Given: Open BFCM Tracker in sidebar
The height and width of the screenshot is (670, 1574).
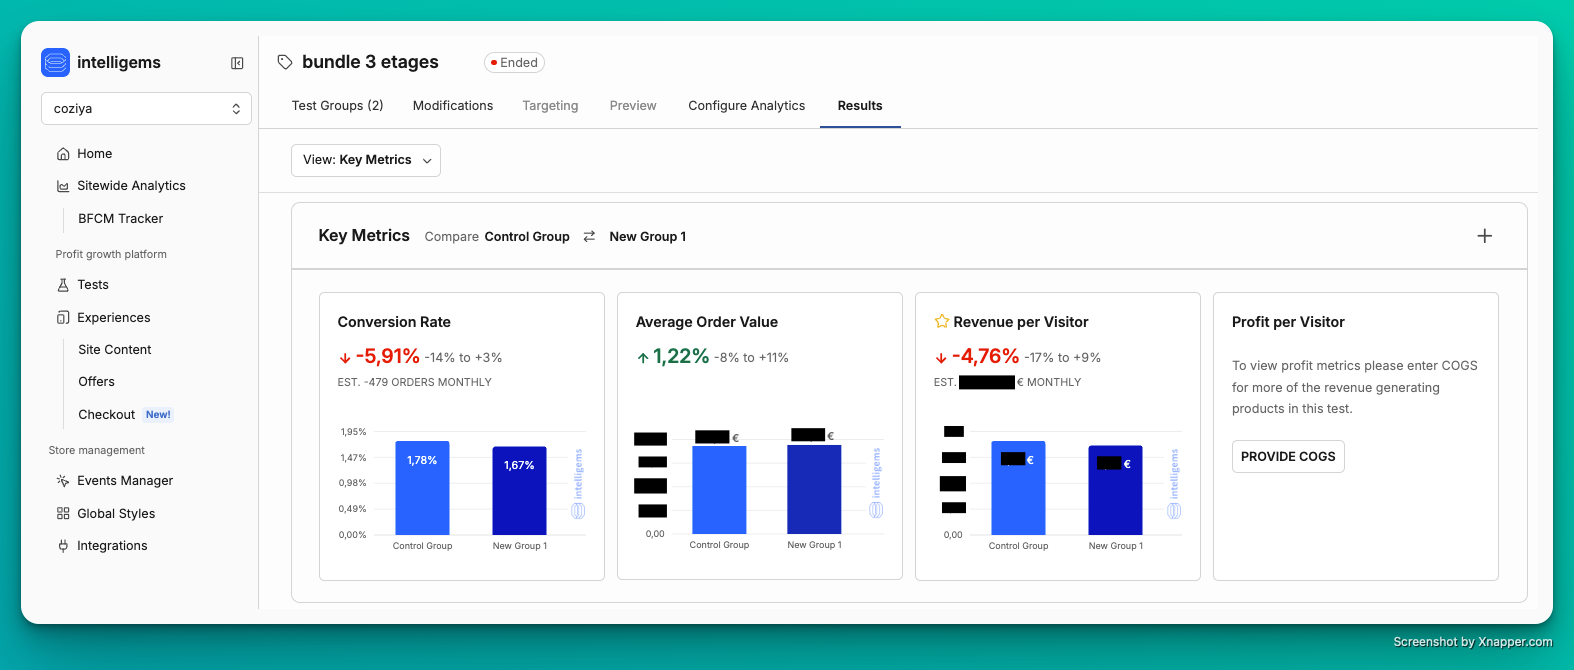Looking at the screenshot, I should click(x=120, y=219).
